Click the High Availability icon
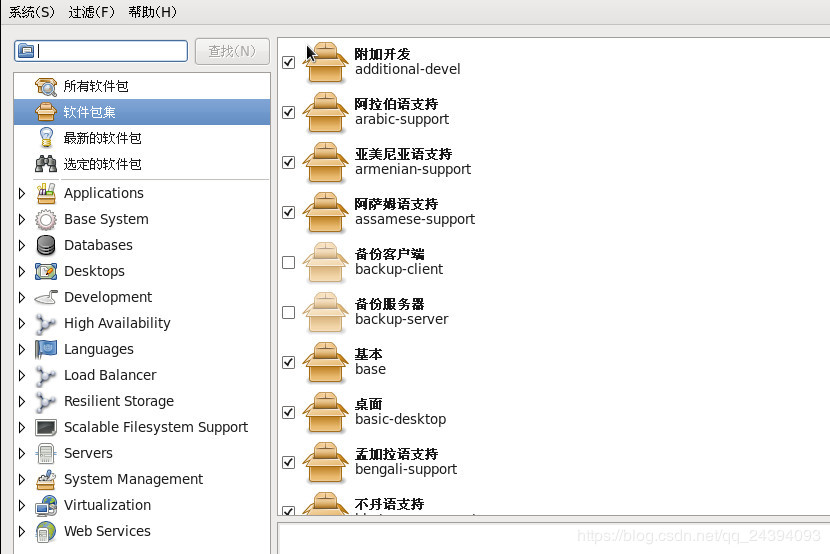The width and height of the screenshot is (830, 554). click(x=46, y=323)
